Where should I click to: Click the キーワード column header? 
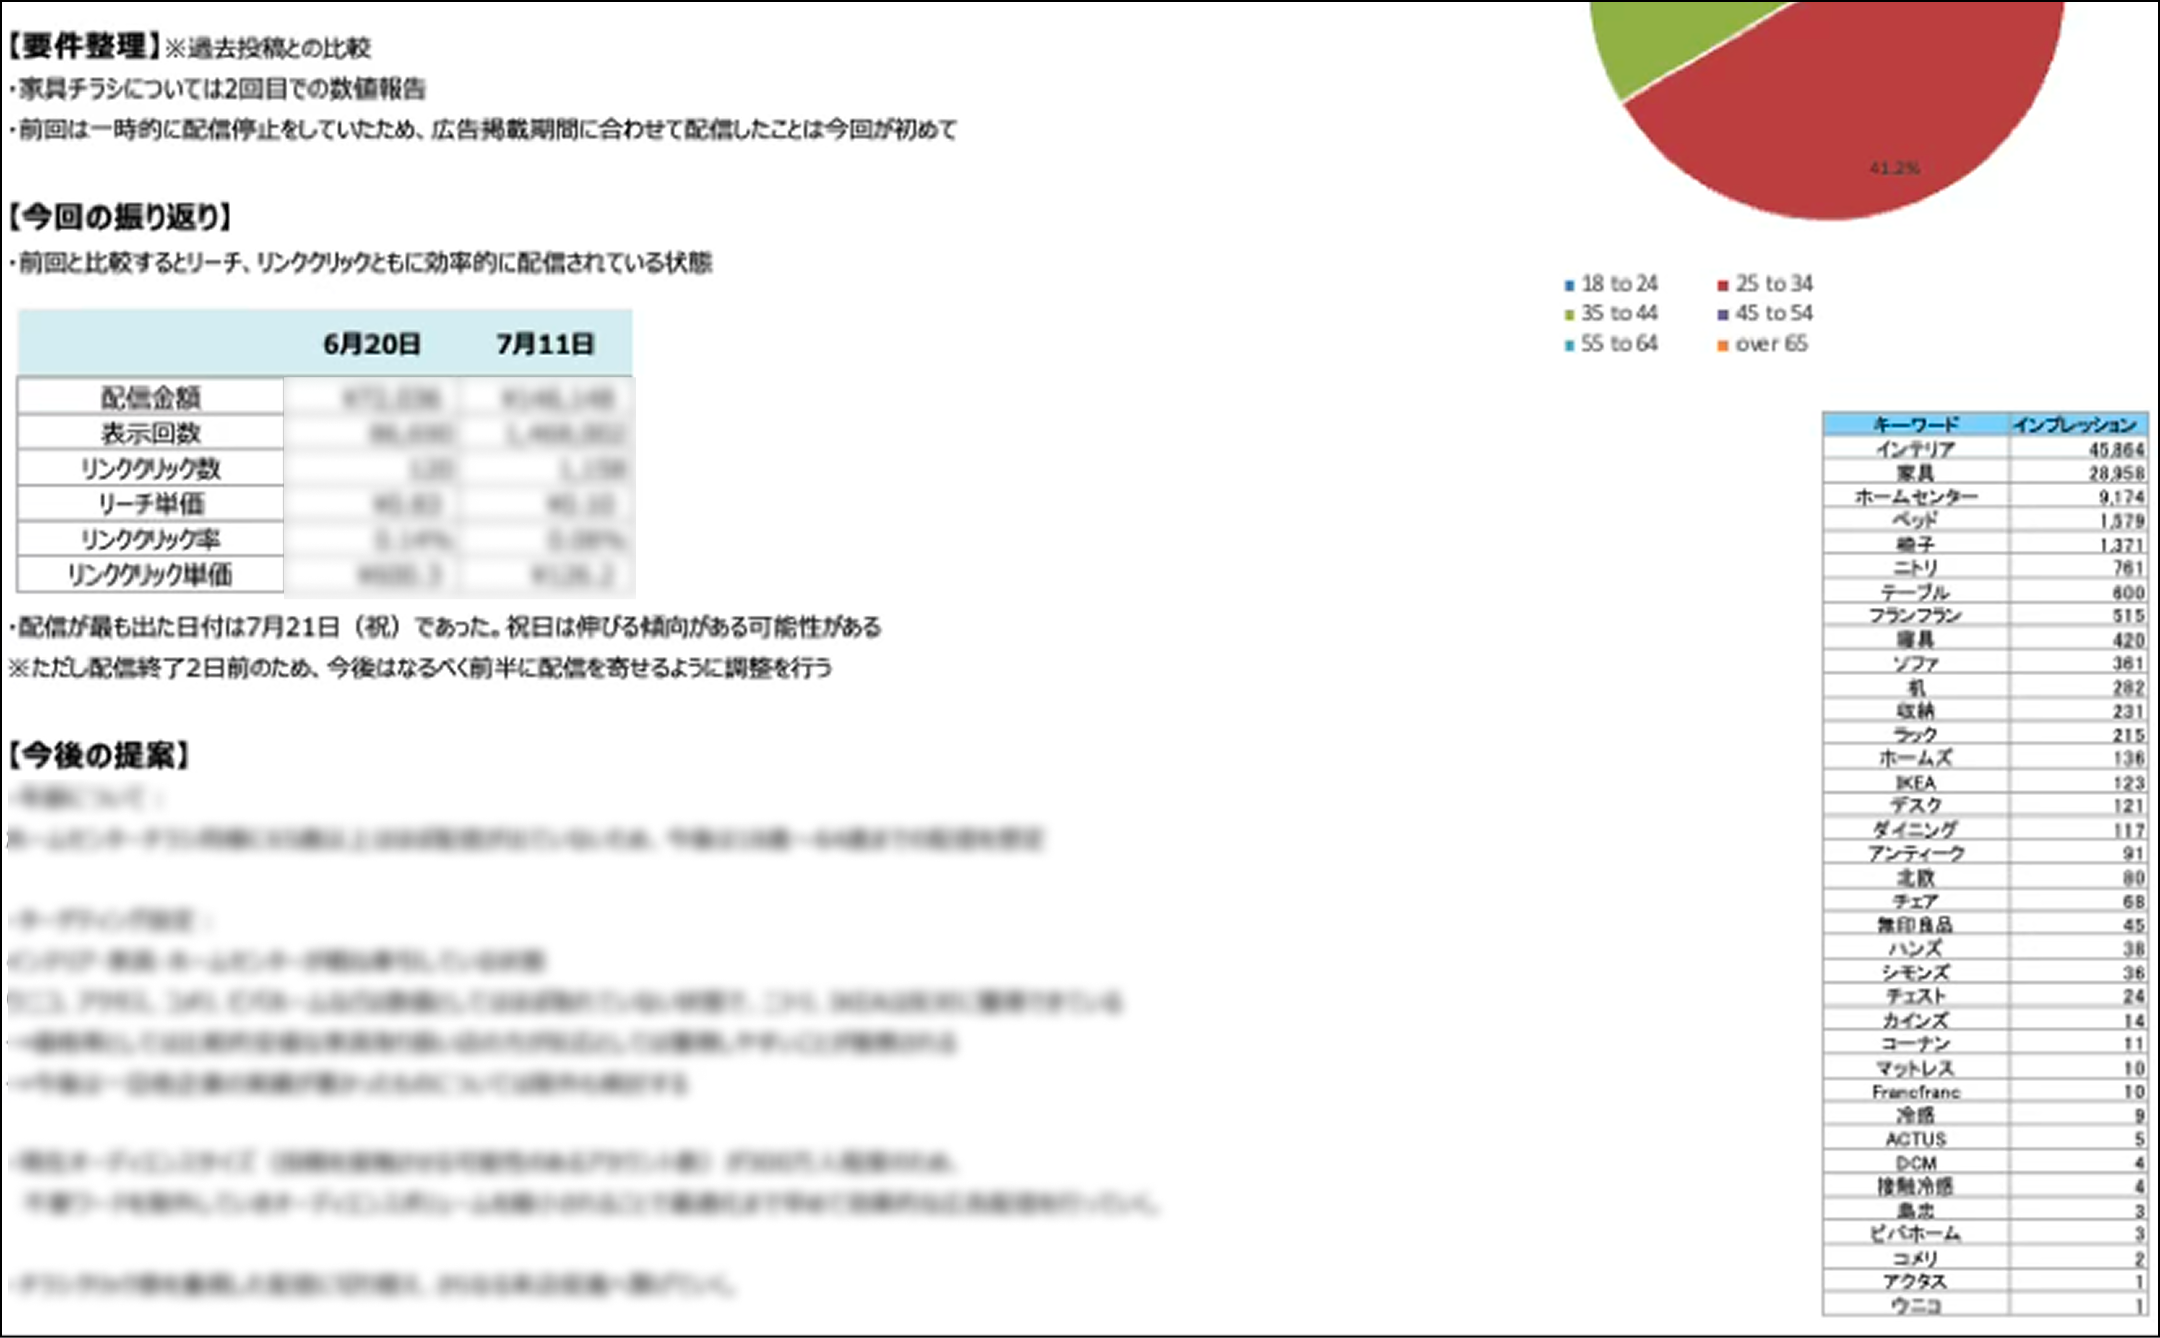[x=1915, y=424]
